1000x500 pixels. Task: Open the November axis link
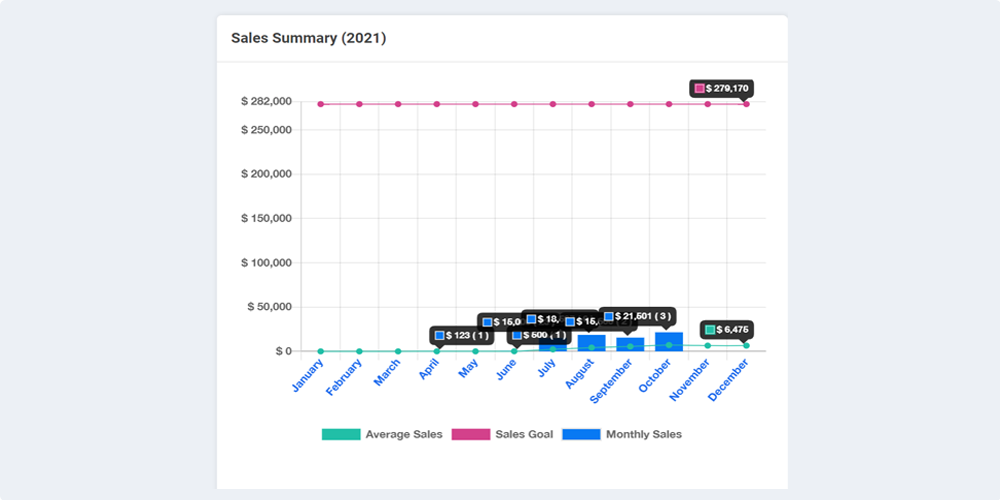pyautogui.click(x=690, y=380)
